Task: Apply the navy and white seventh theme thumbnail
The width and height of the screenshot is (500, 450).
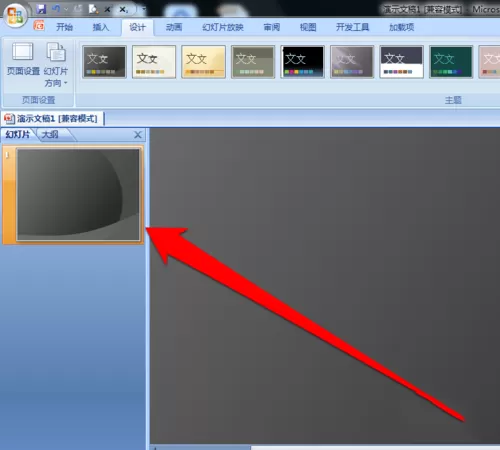Action: [x=401, y=62]
